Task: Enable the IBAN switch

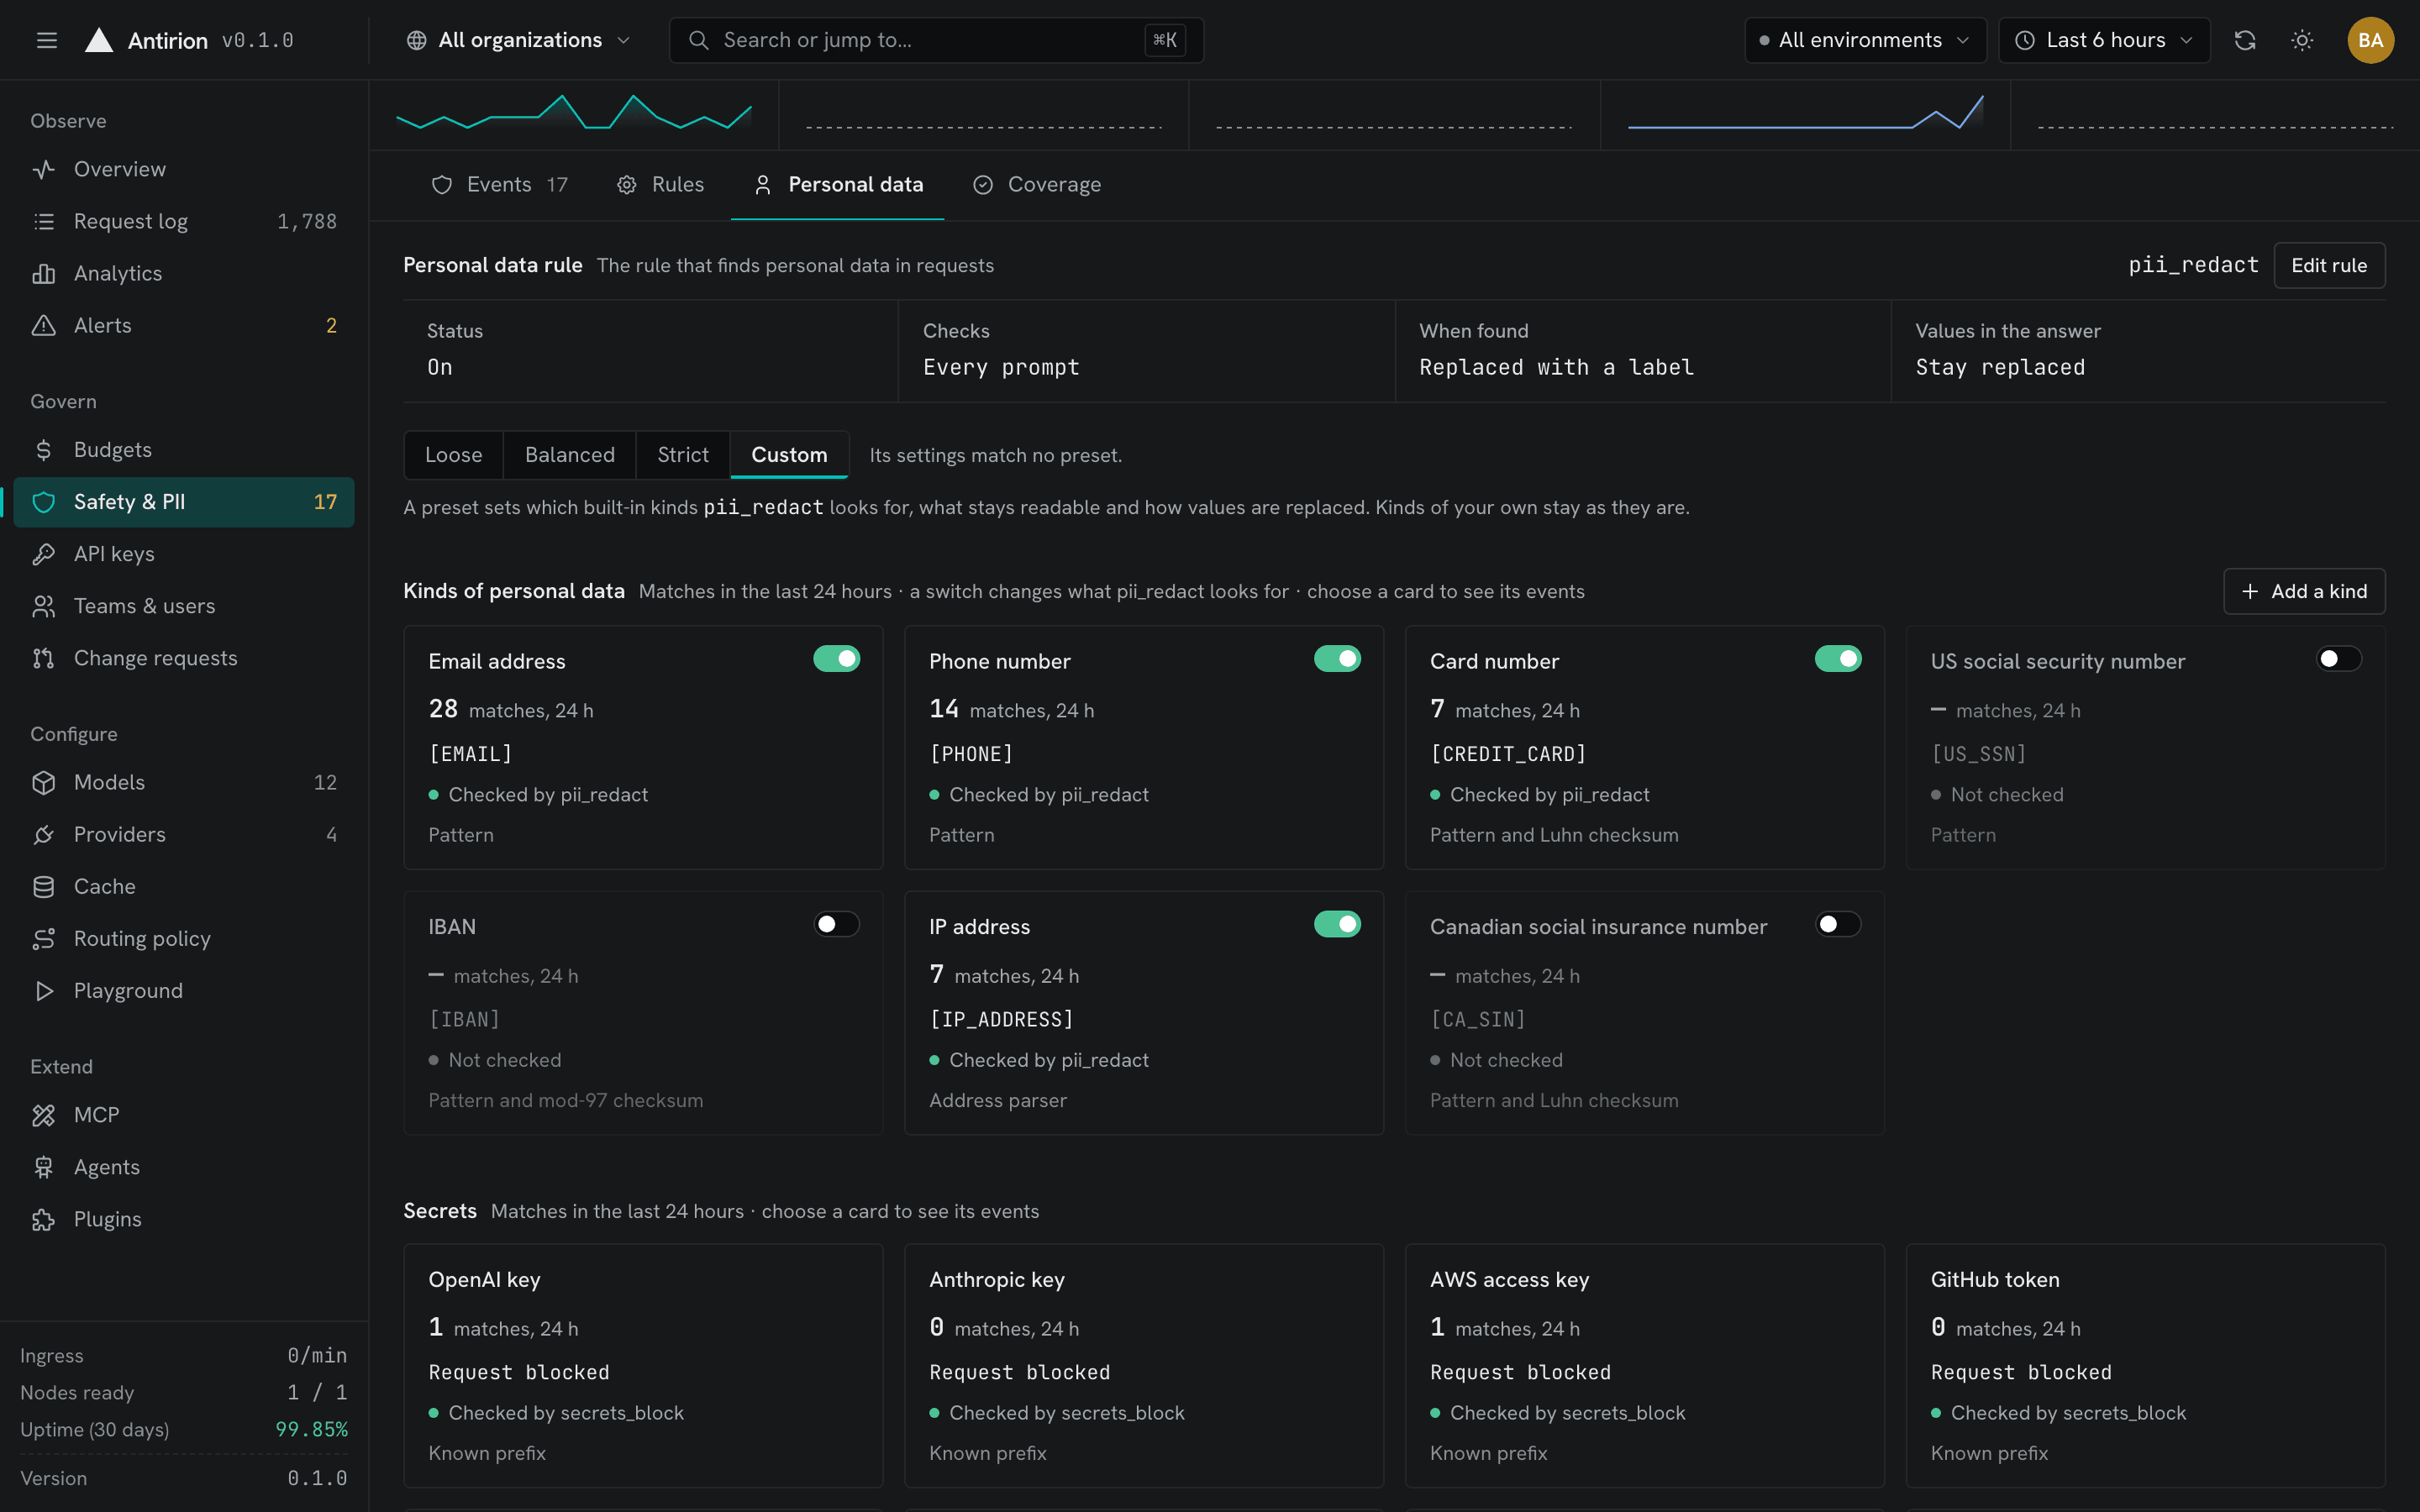Action: (x=836, y=924)
